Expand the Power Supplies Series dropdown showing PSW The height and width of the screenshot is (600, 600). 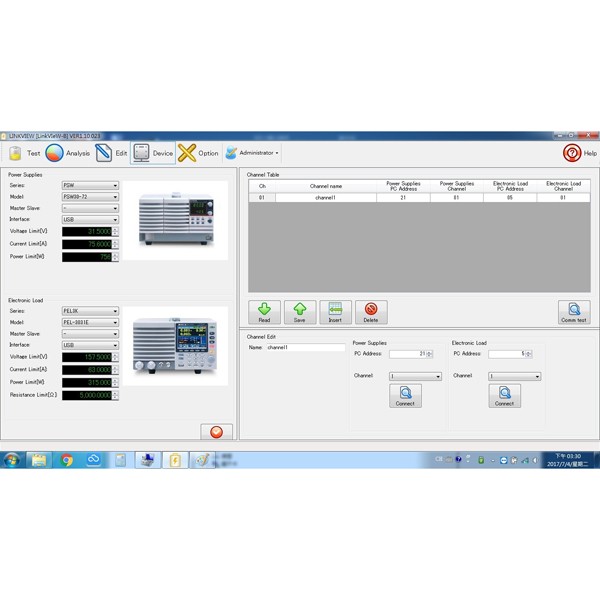90,185
